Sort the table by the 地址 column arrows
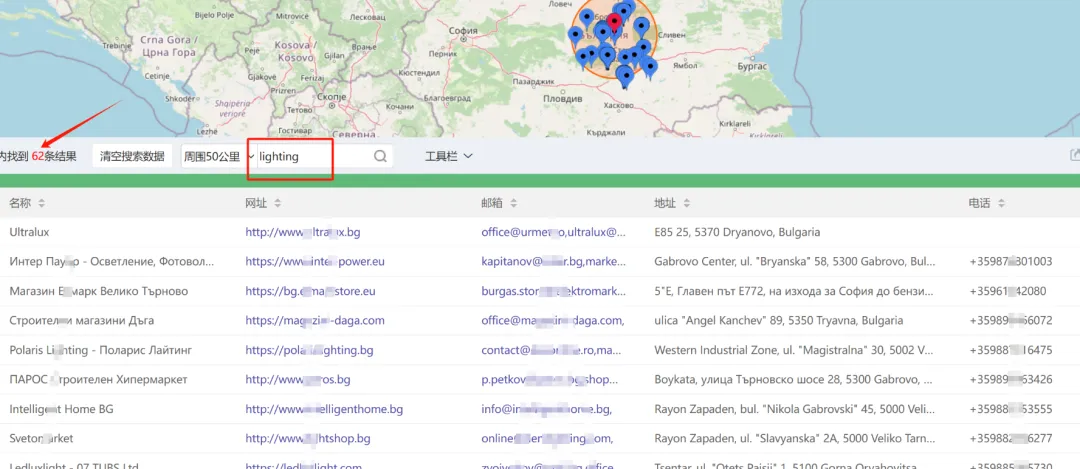The height and width of the screenshot is (469, 1080). [687, 203]
